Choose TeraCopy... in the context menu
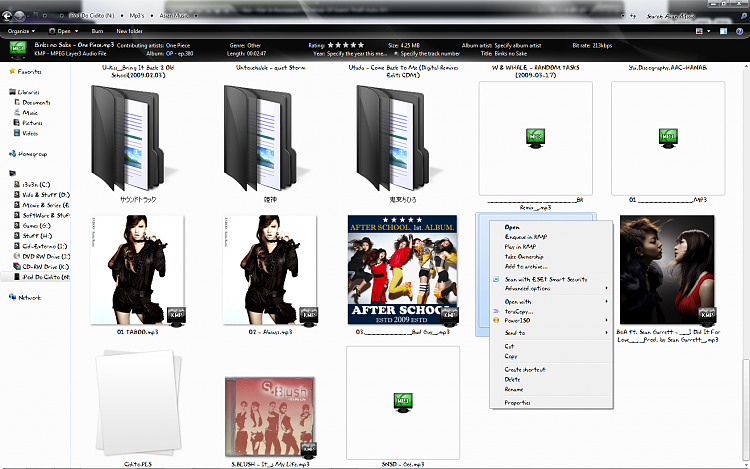The width and height of the screenshot is (750, 469). (519, 311)
